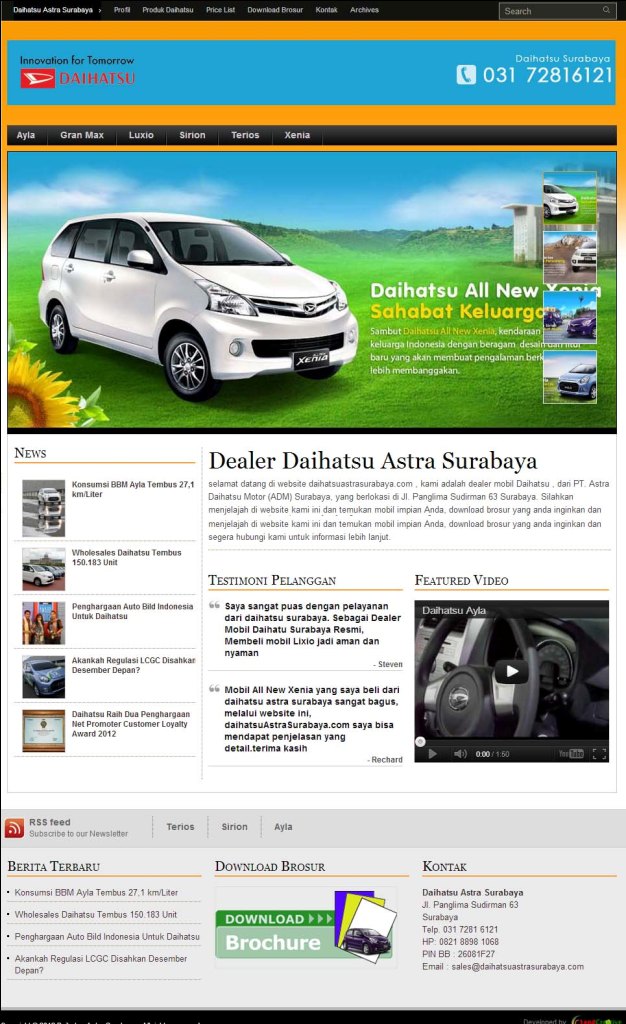Select the Sirion navigation tab
This screenshot has width=626, height=1024.
192,135
